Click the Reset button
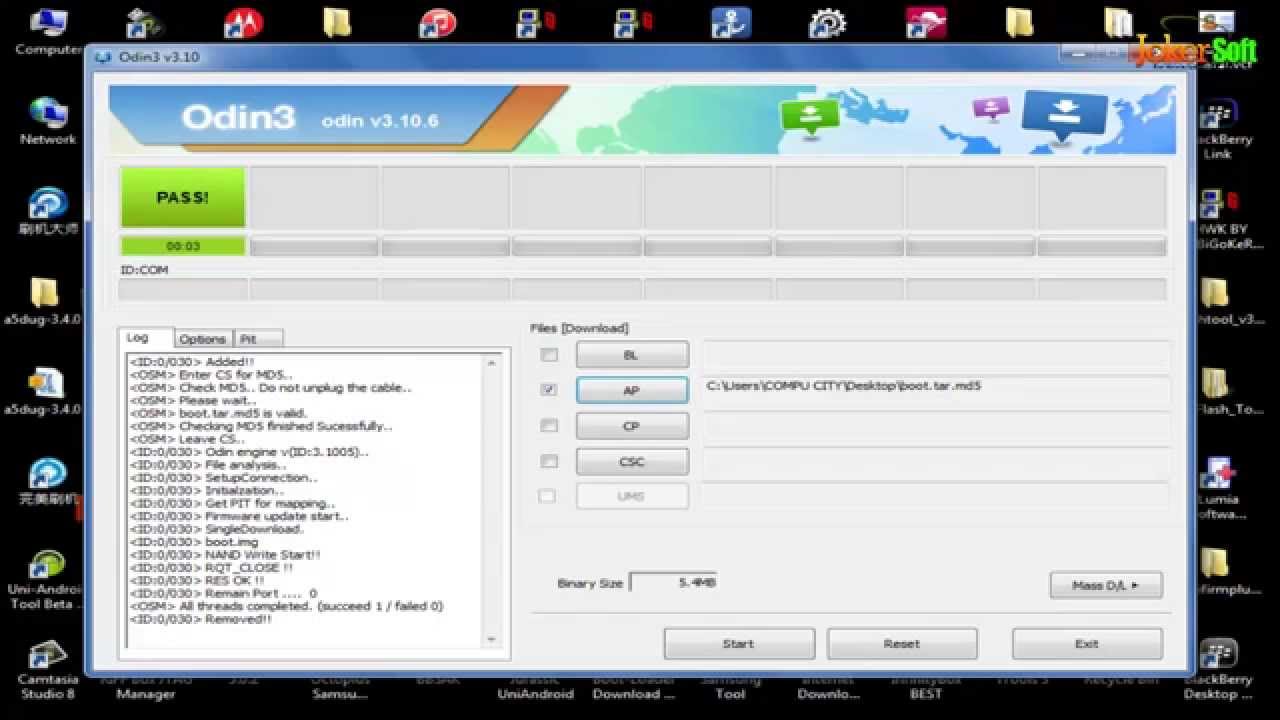The image size is (1280, 720). pos(902,643)
